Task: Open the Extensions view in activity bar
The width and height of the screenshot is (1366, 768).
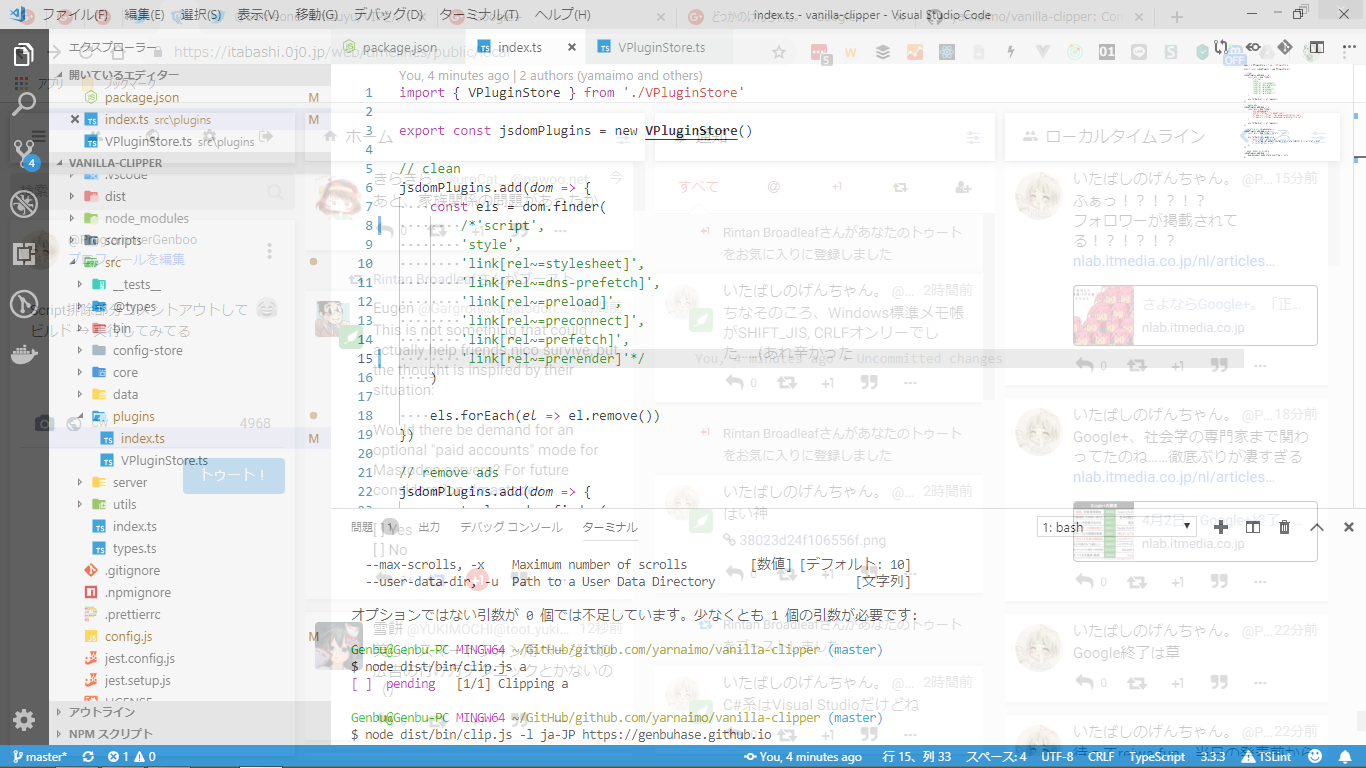Action: (x=24, y=254)
